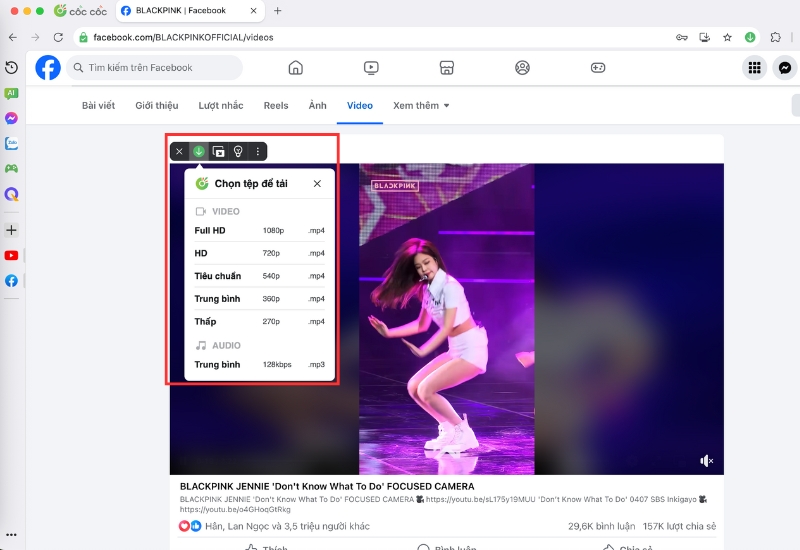Click the password key icon in address bar
Screen dimensions: 800x550
point(682,37)
